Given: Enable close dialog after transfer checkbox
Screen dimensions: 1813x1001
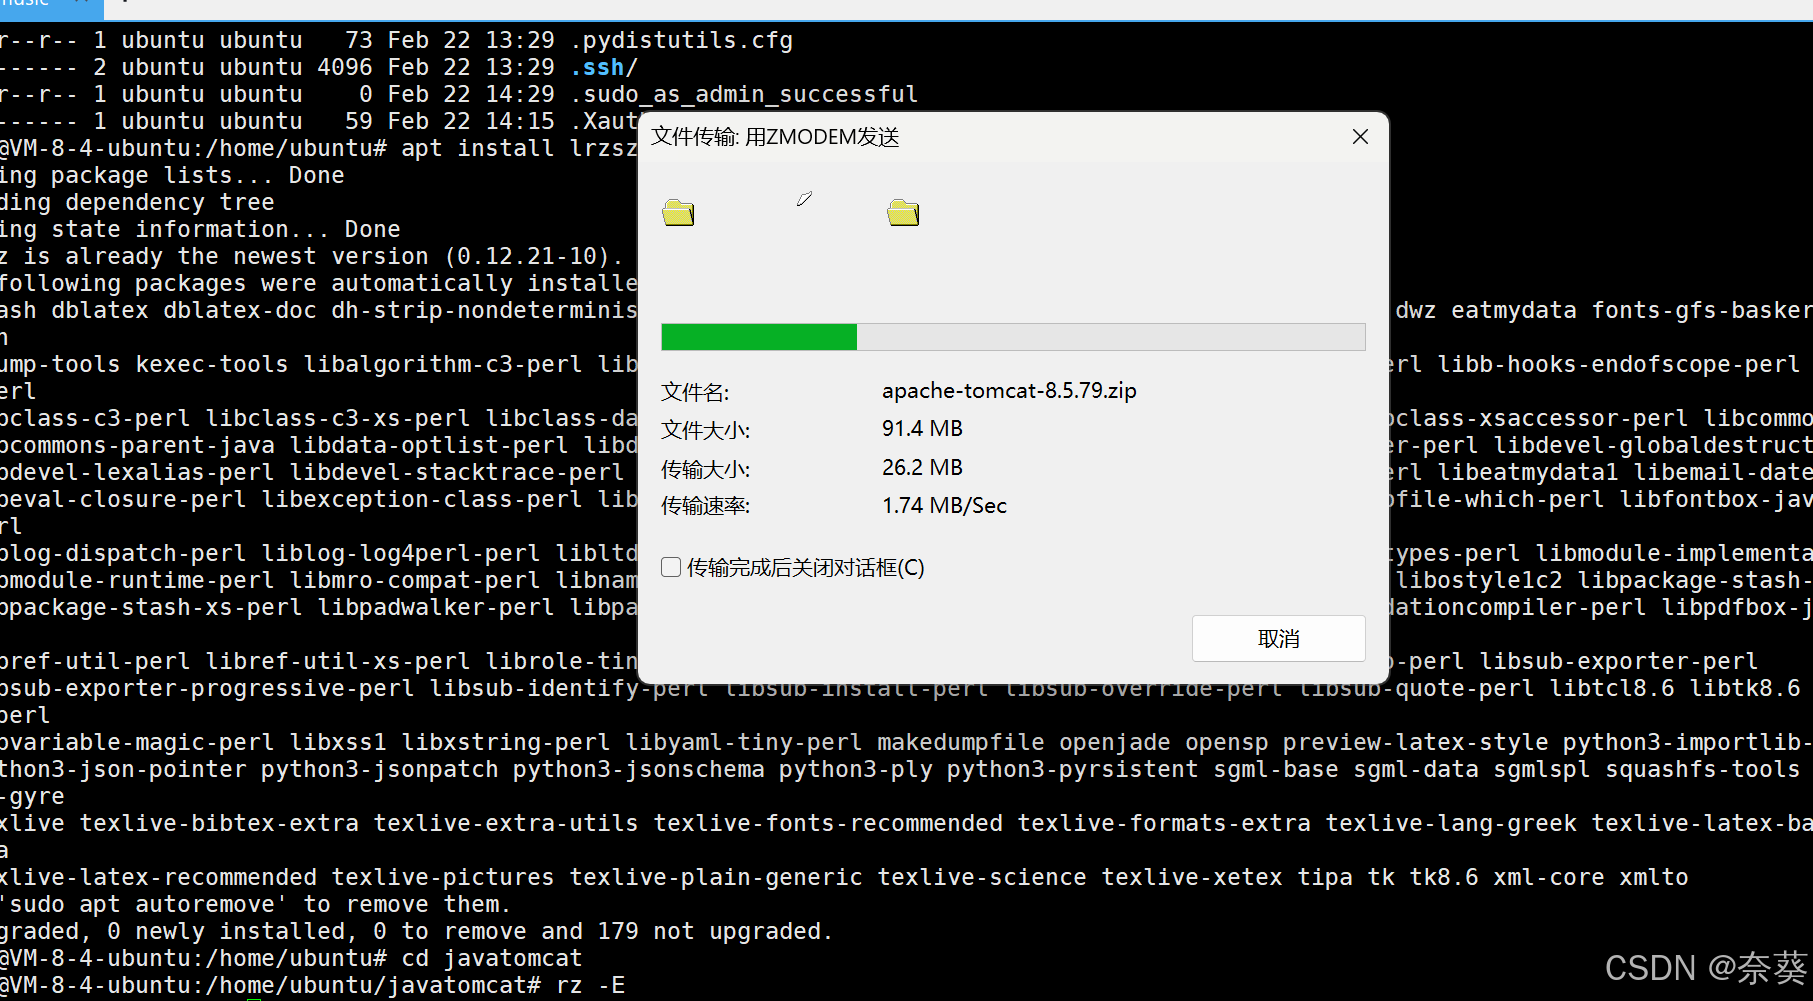Looking at the screenshot, I should (671, 567).
